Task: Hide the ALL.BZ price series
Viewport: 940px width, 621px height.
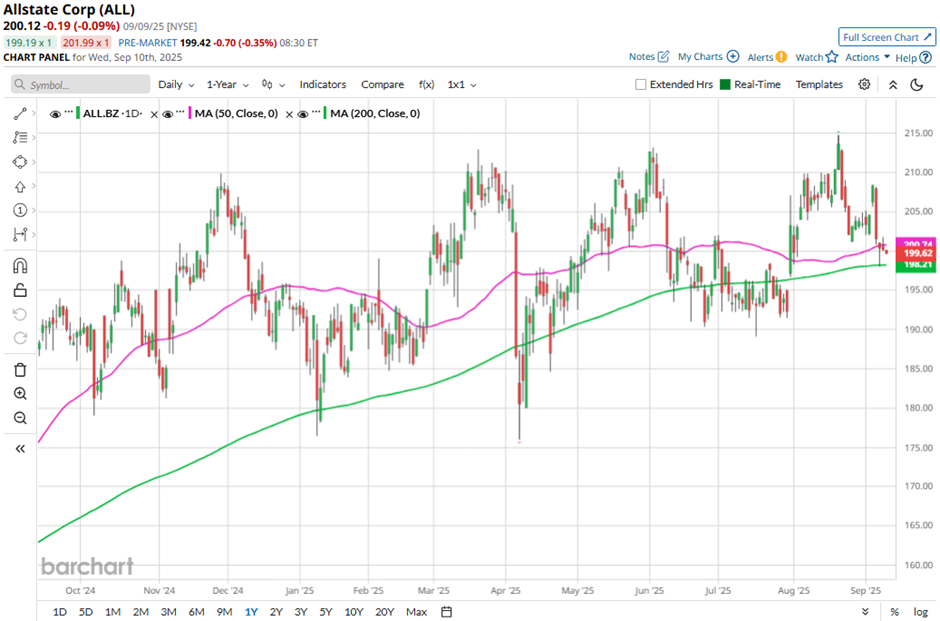Action: pyautogui.click(x=55, y=114)
